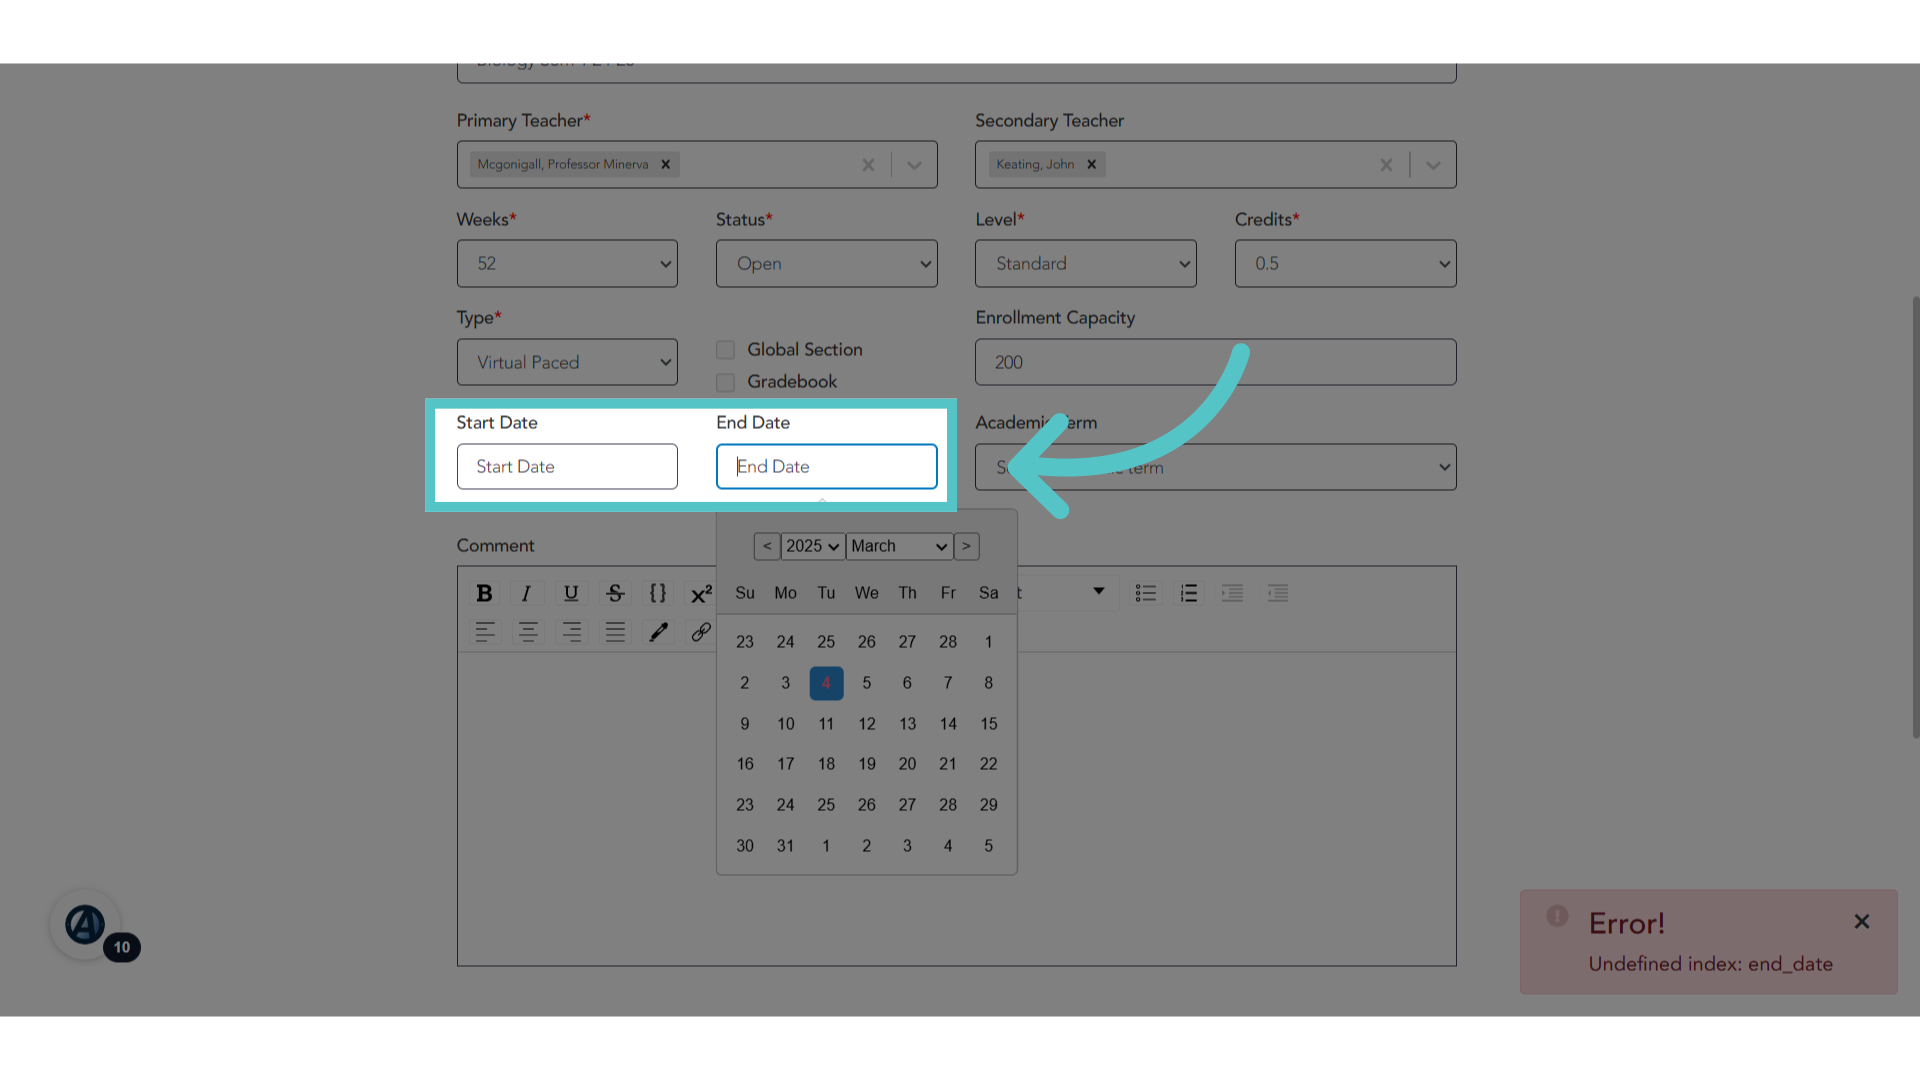
Task: Choose the numbered list icon
Action: 1189,593
